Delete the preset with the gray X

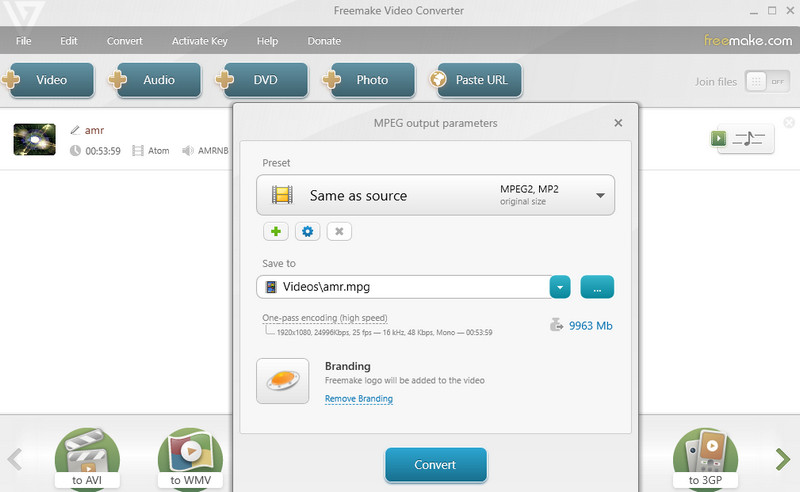point(339,232)
